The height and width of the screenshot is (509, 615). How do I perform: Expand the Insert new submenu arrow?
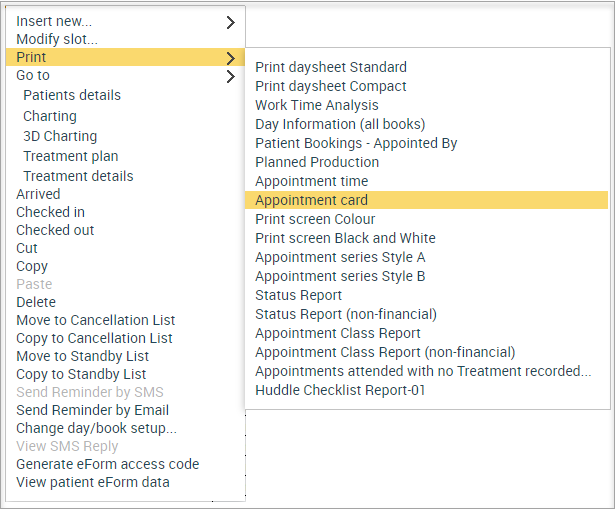(x=231, y=22)
